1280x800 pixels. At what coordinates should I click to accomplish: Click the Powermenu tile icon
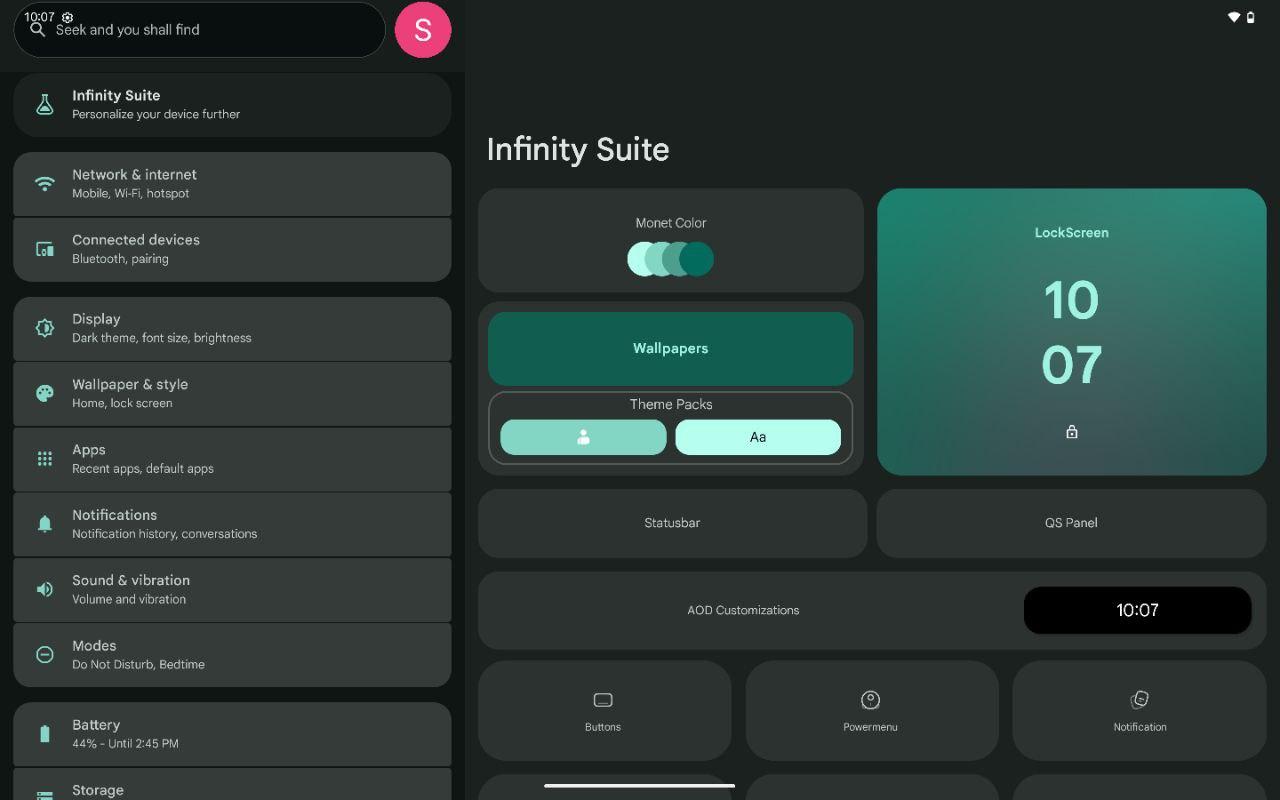(870, 700)
